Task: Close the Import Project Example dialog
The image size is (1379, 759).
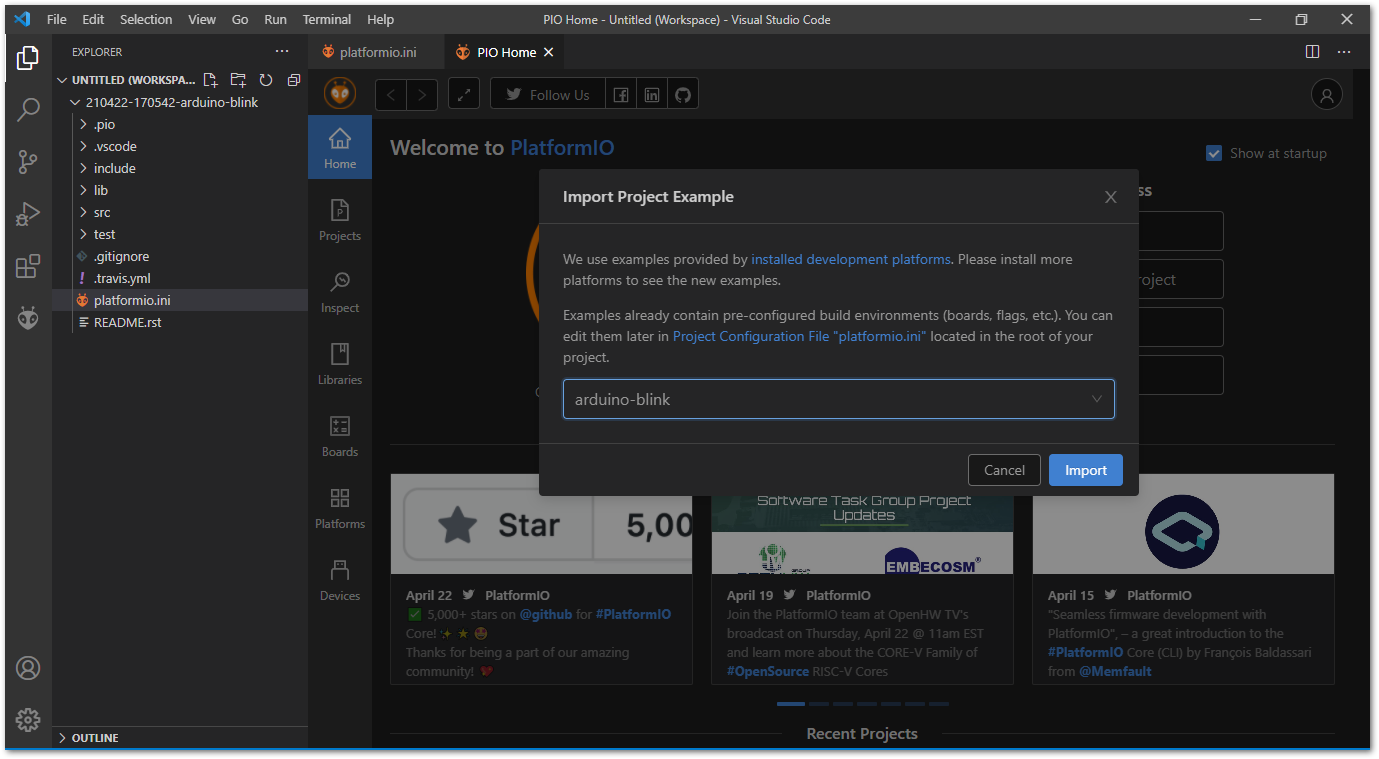Action: 1110,197
